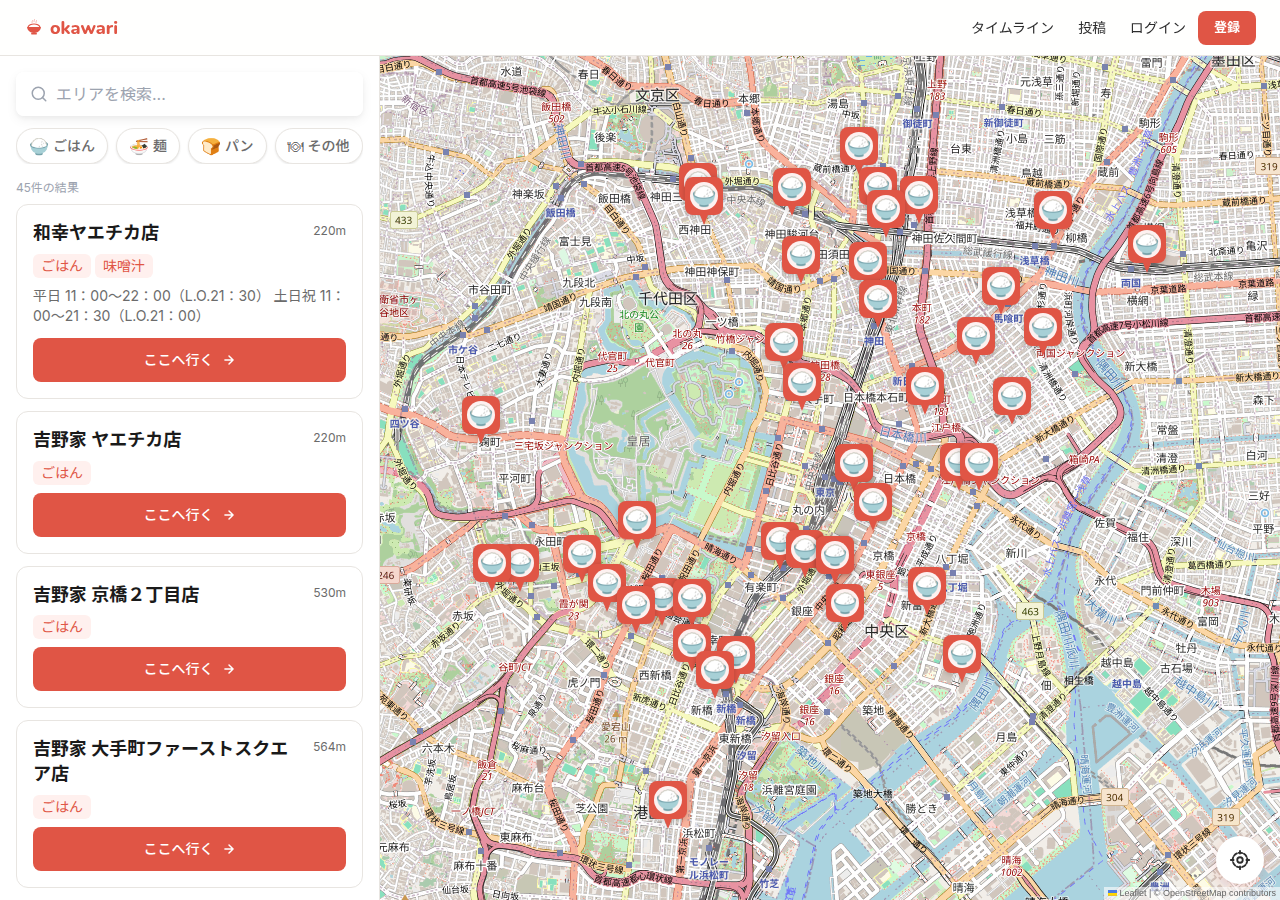Click ここへ行く for 和幸ヤエチカ店
This screenshot has width=1280, height=900.
tap(189, 360)
